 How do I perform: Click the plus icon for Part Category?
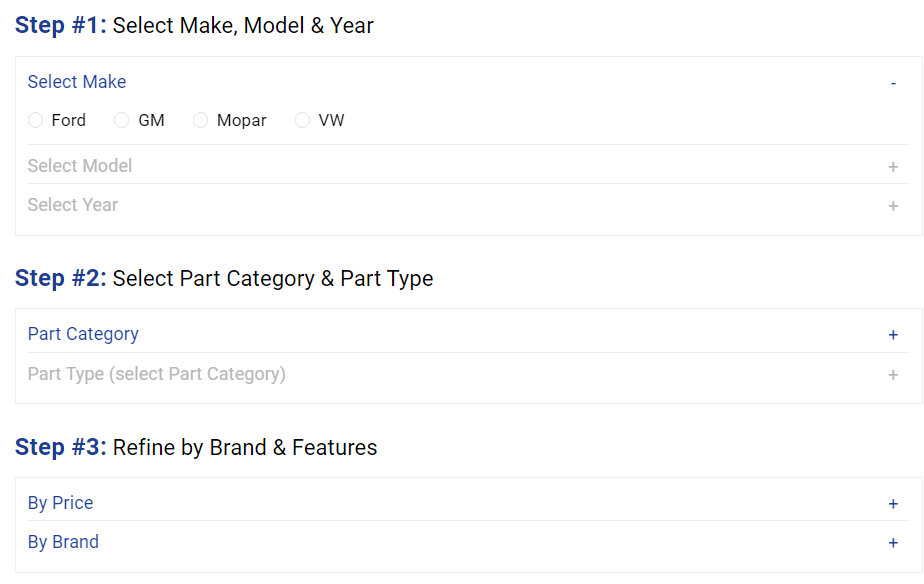point(893,335)
